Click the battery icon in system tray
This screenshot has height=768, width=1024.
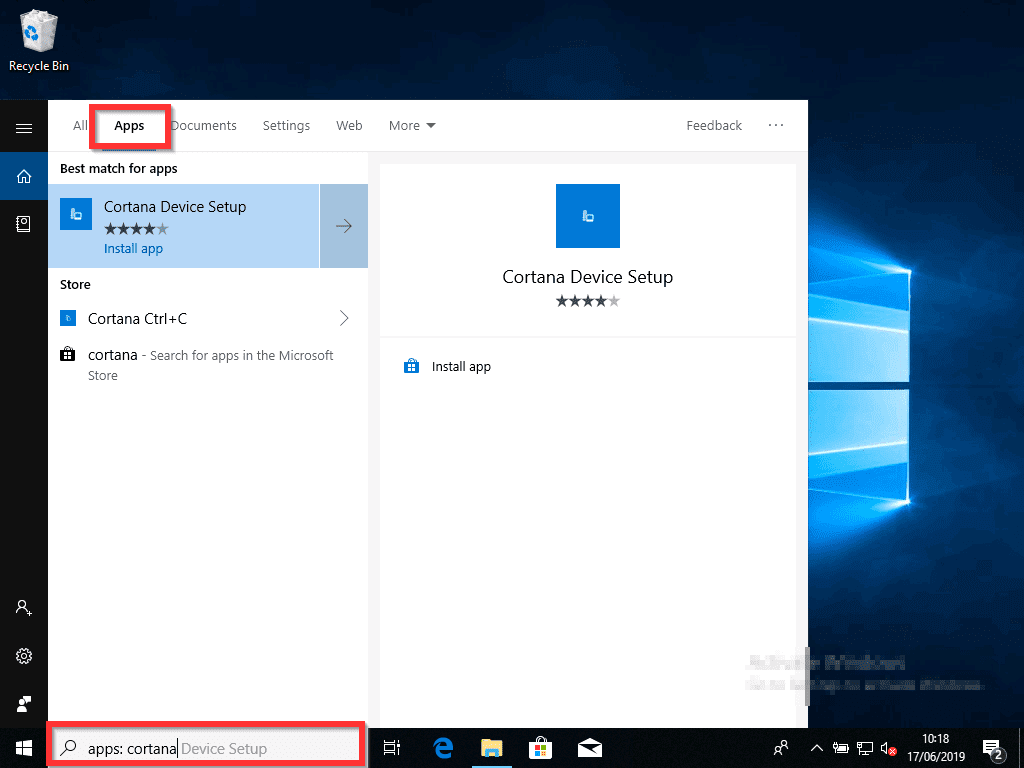[840, 748]
